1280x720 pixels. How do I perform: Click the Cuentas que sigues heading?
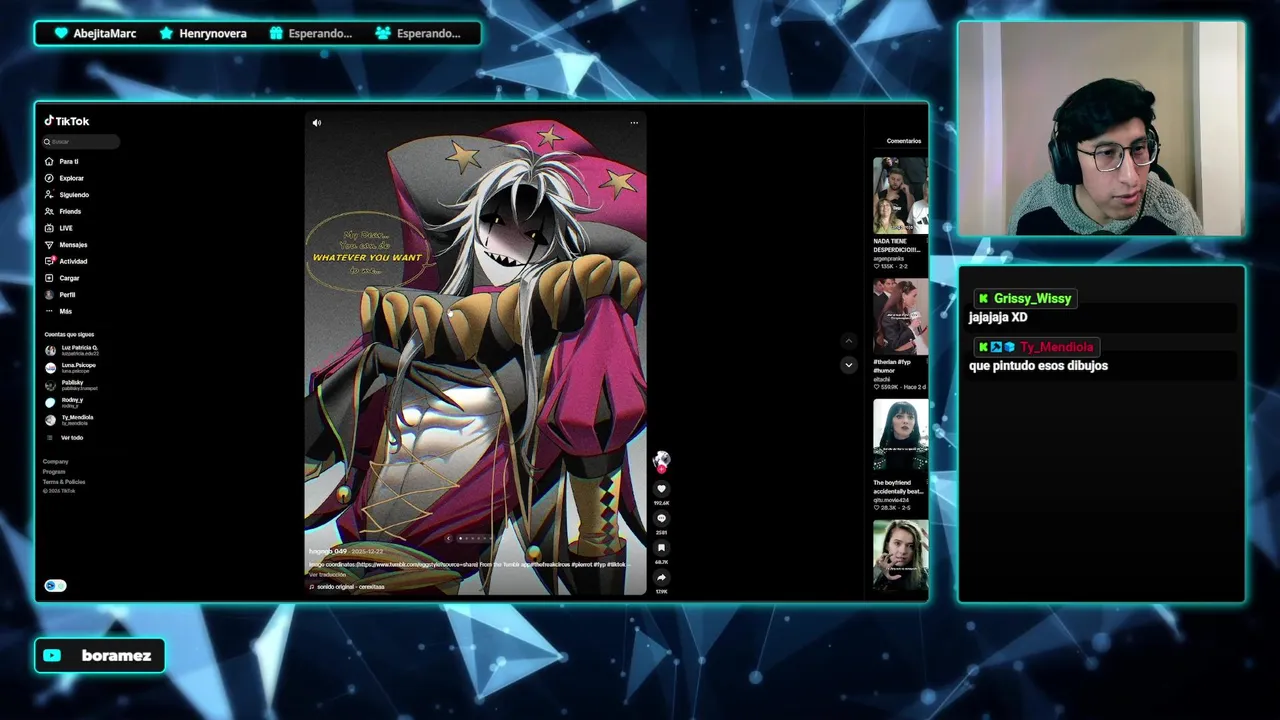[x=69, y=335]
